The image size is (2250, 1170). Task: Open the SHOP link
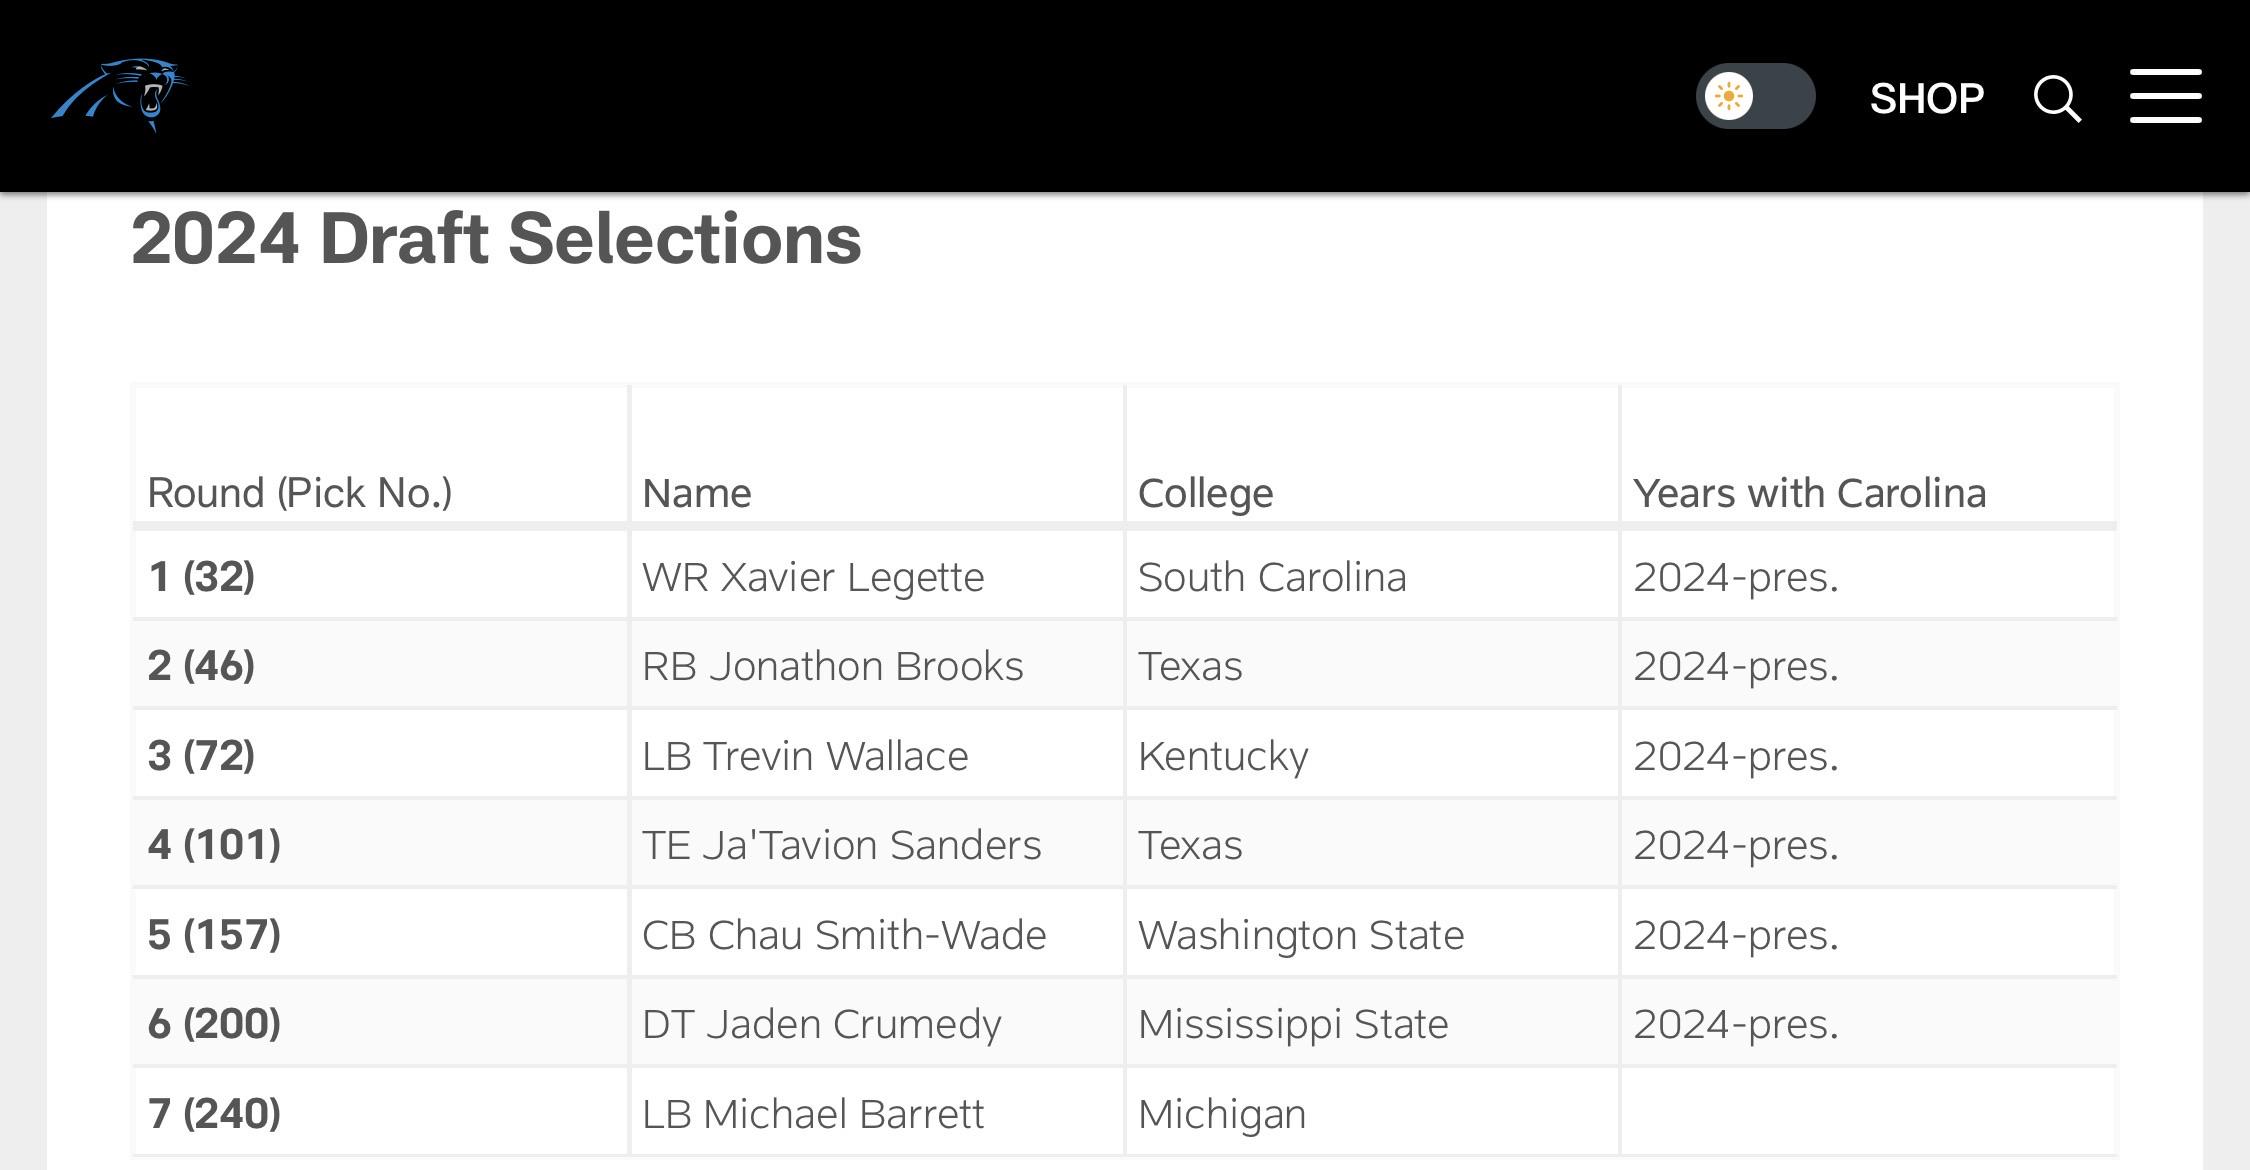click(x=1926, y=98)
